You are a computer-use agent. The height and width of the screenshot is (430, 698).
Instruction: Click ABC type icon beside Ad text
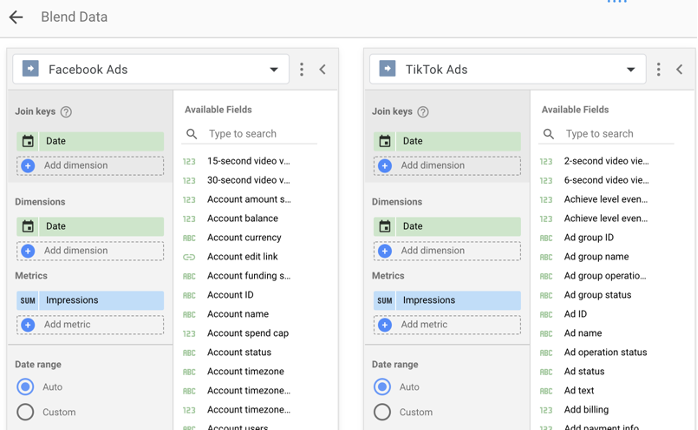point(546,391)
